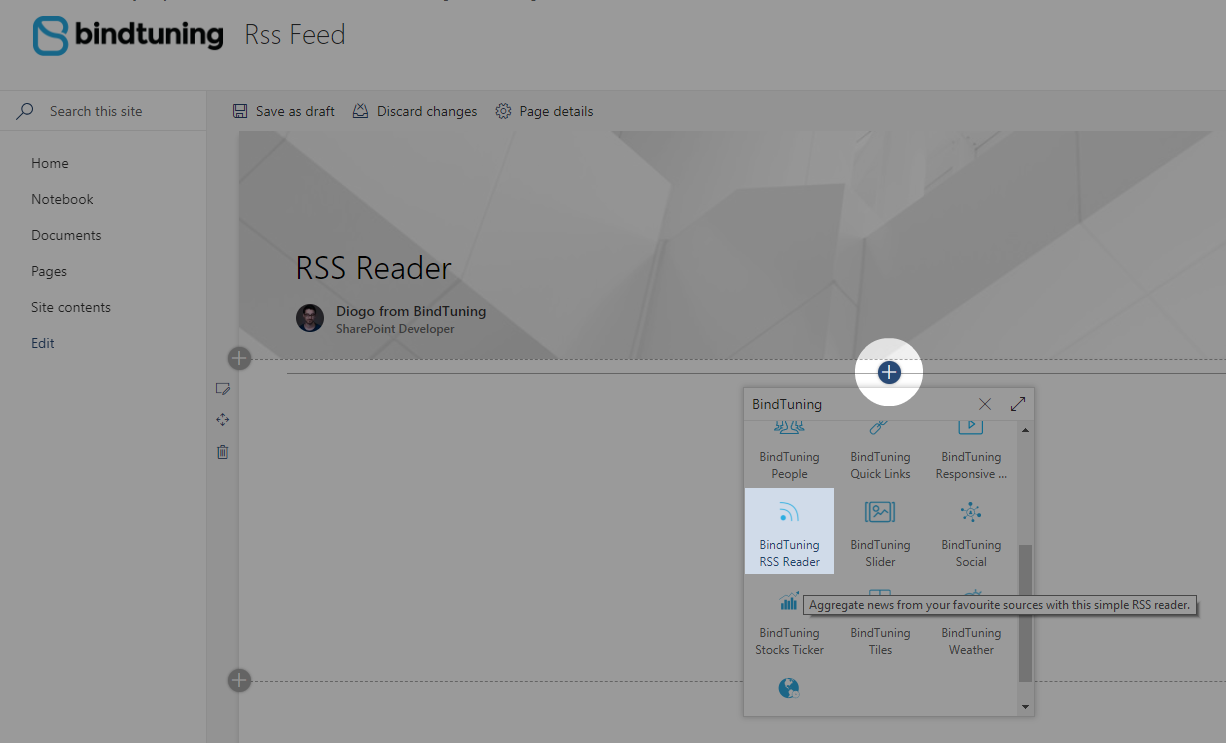Click Discard changes

pyautogui.click(x=415, y=111)
